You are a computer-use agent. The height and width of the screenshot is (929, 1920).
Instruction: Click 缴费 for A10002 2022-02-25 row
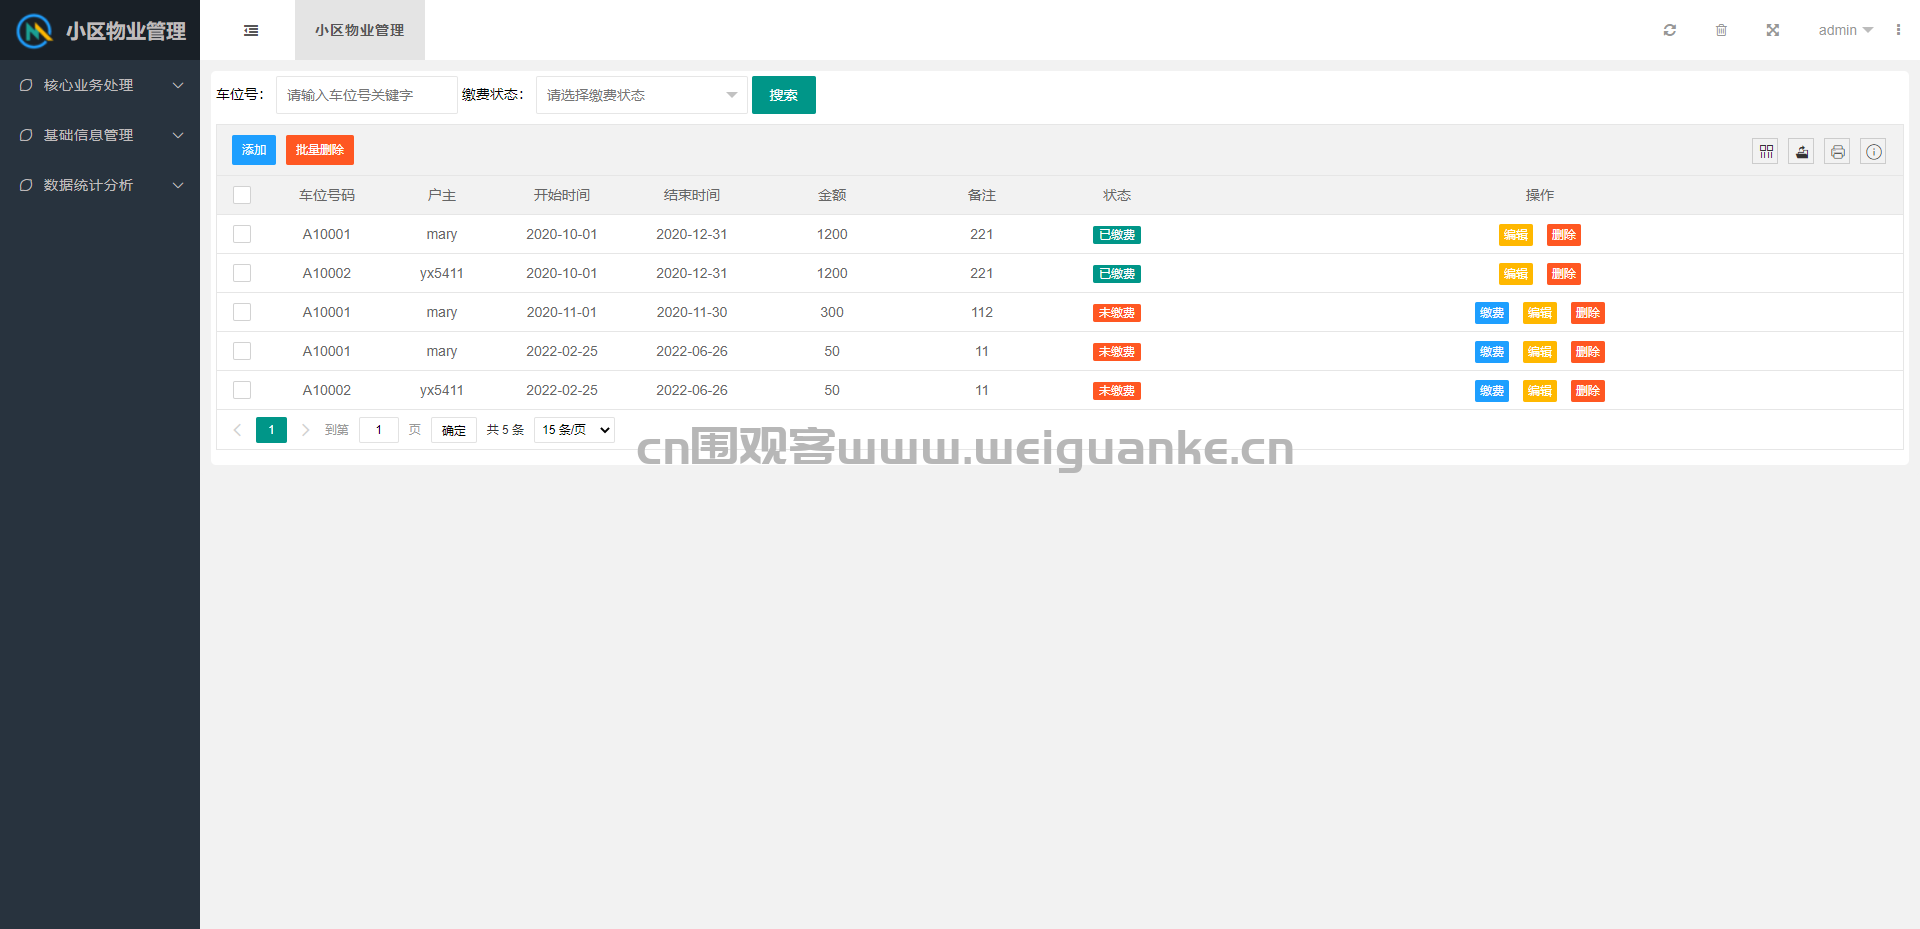1492,391
